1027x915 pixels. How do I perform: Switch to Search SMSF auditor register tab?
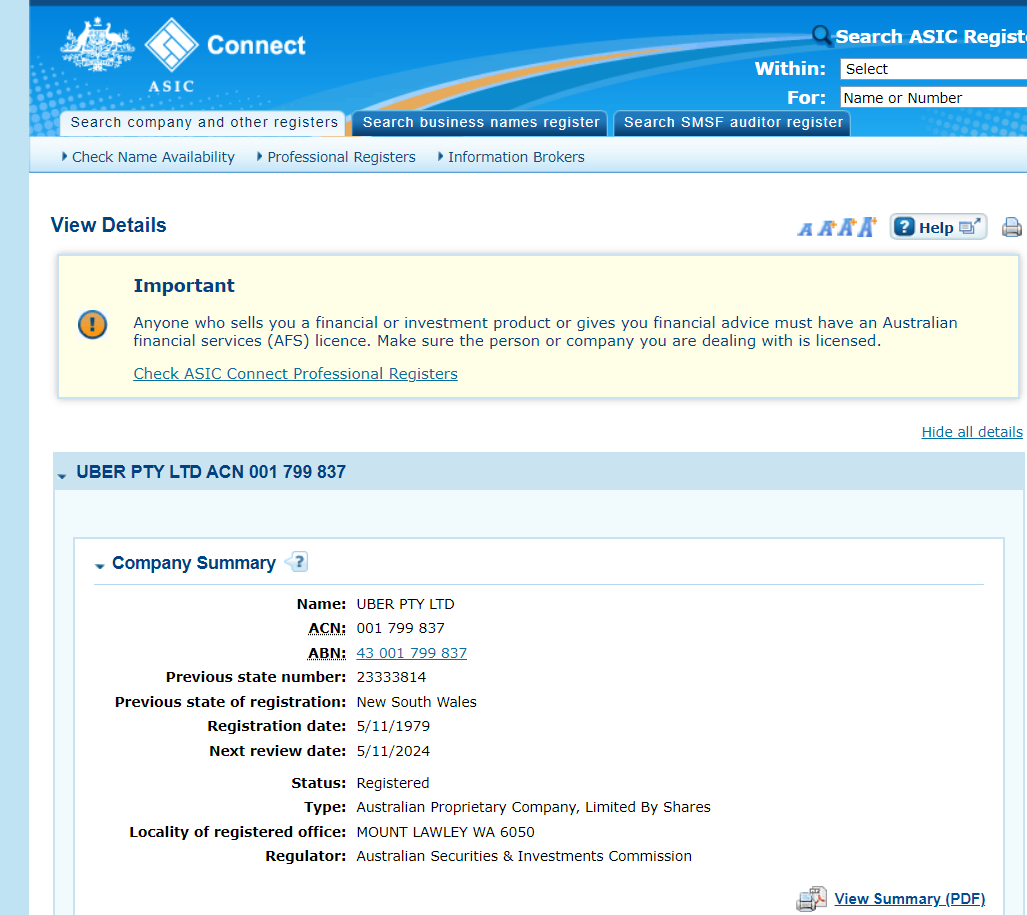(732, 123)
